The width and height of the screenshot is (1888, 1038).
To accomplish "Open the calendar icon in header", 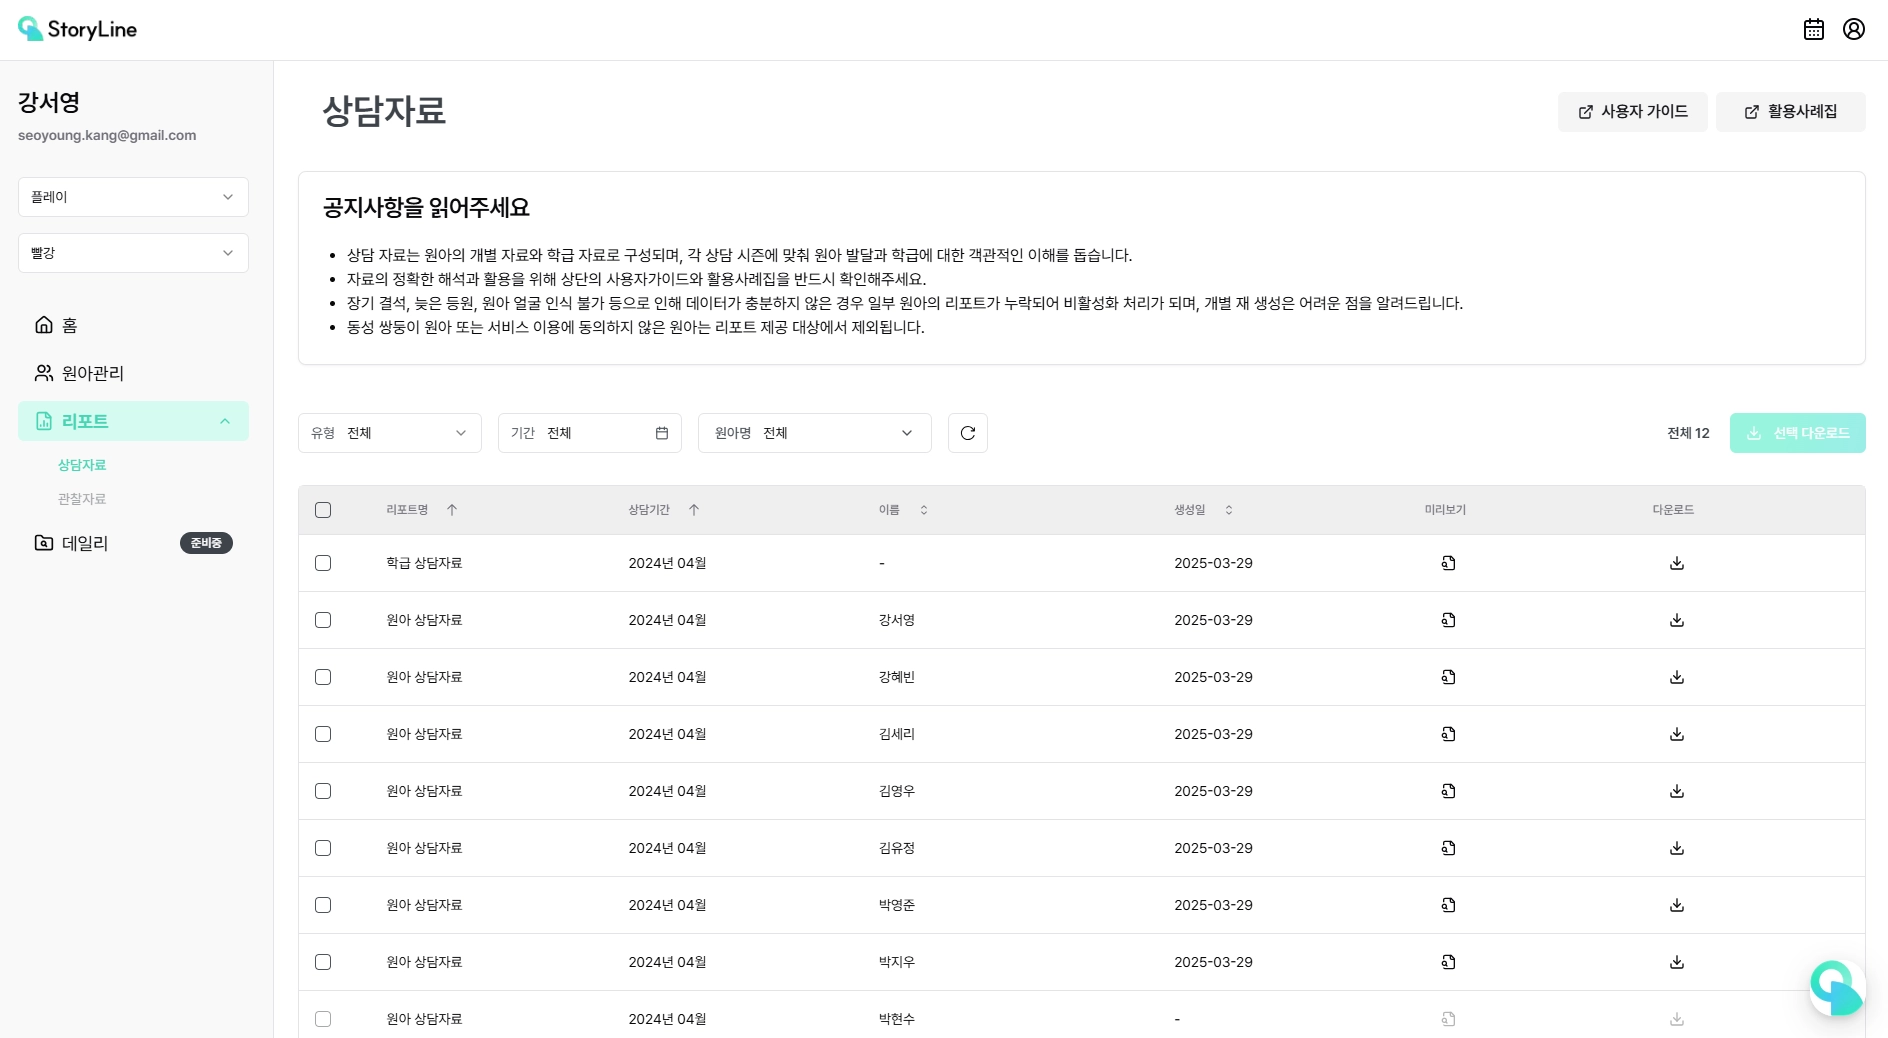I will [x=1814, y=29].
